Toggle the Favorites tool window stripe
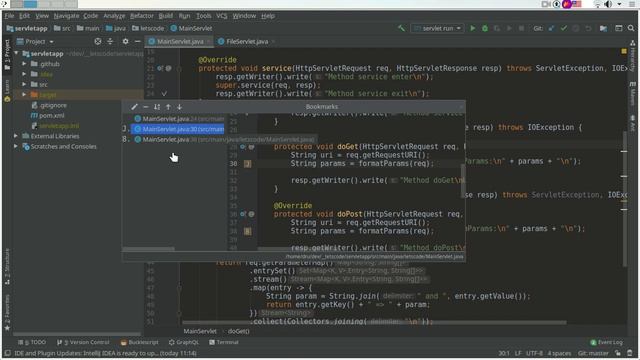640x360 pixels. tap(7, 313)
